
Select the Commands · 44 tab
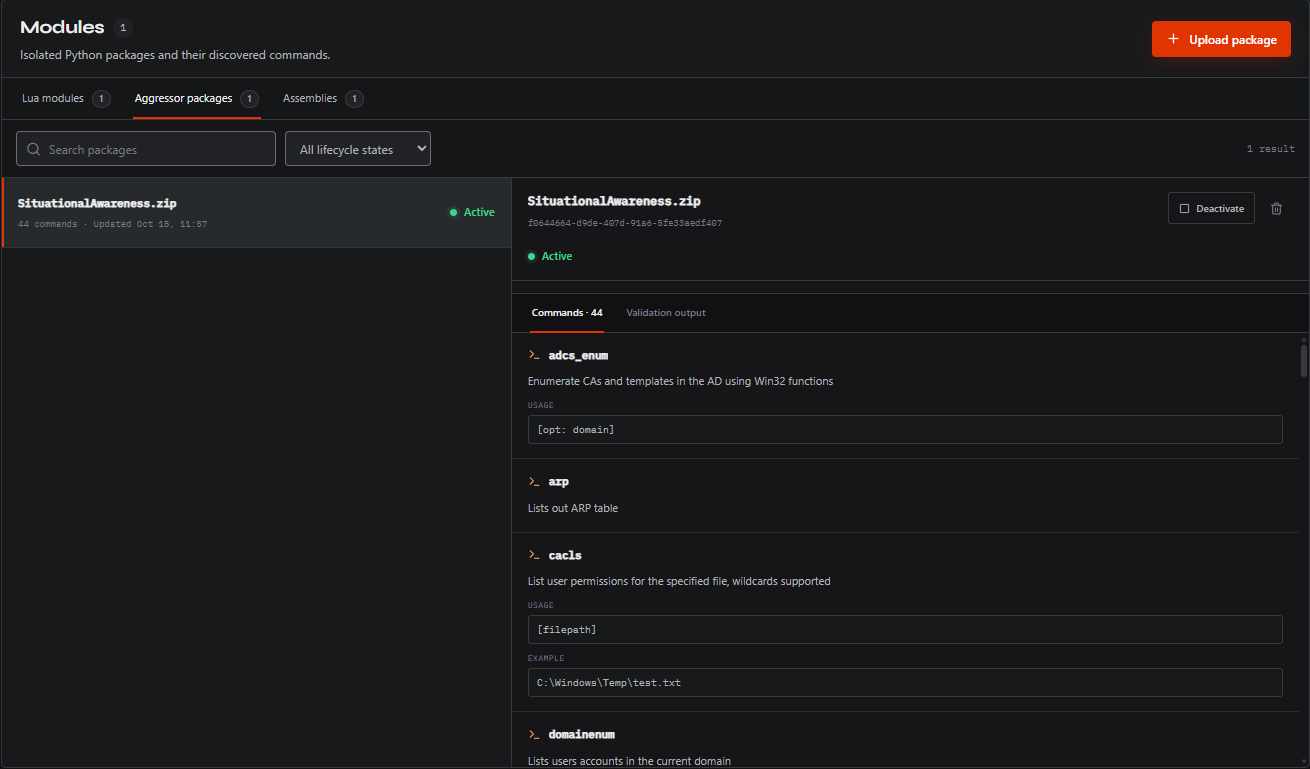(x=567, y=313)
